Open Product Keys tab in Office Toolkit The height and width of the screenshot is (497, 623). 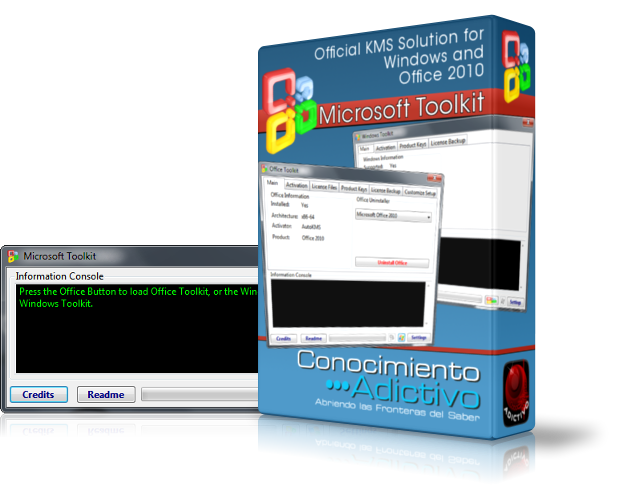point(354,189)
